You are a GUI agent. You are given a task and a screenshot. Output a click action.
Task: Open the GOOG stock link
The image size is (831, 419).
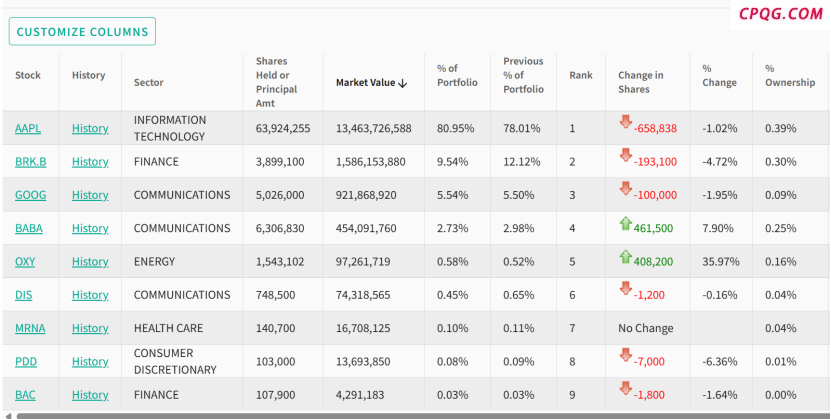(x=31, y=195)
